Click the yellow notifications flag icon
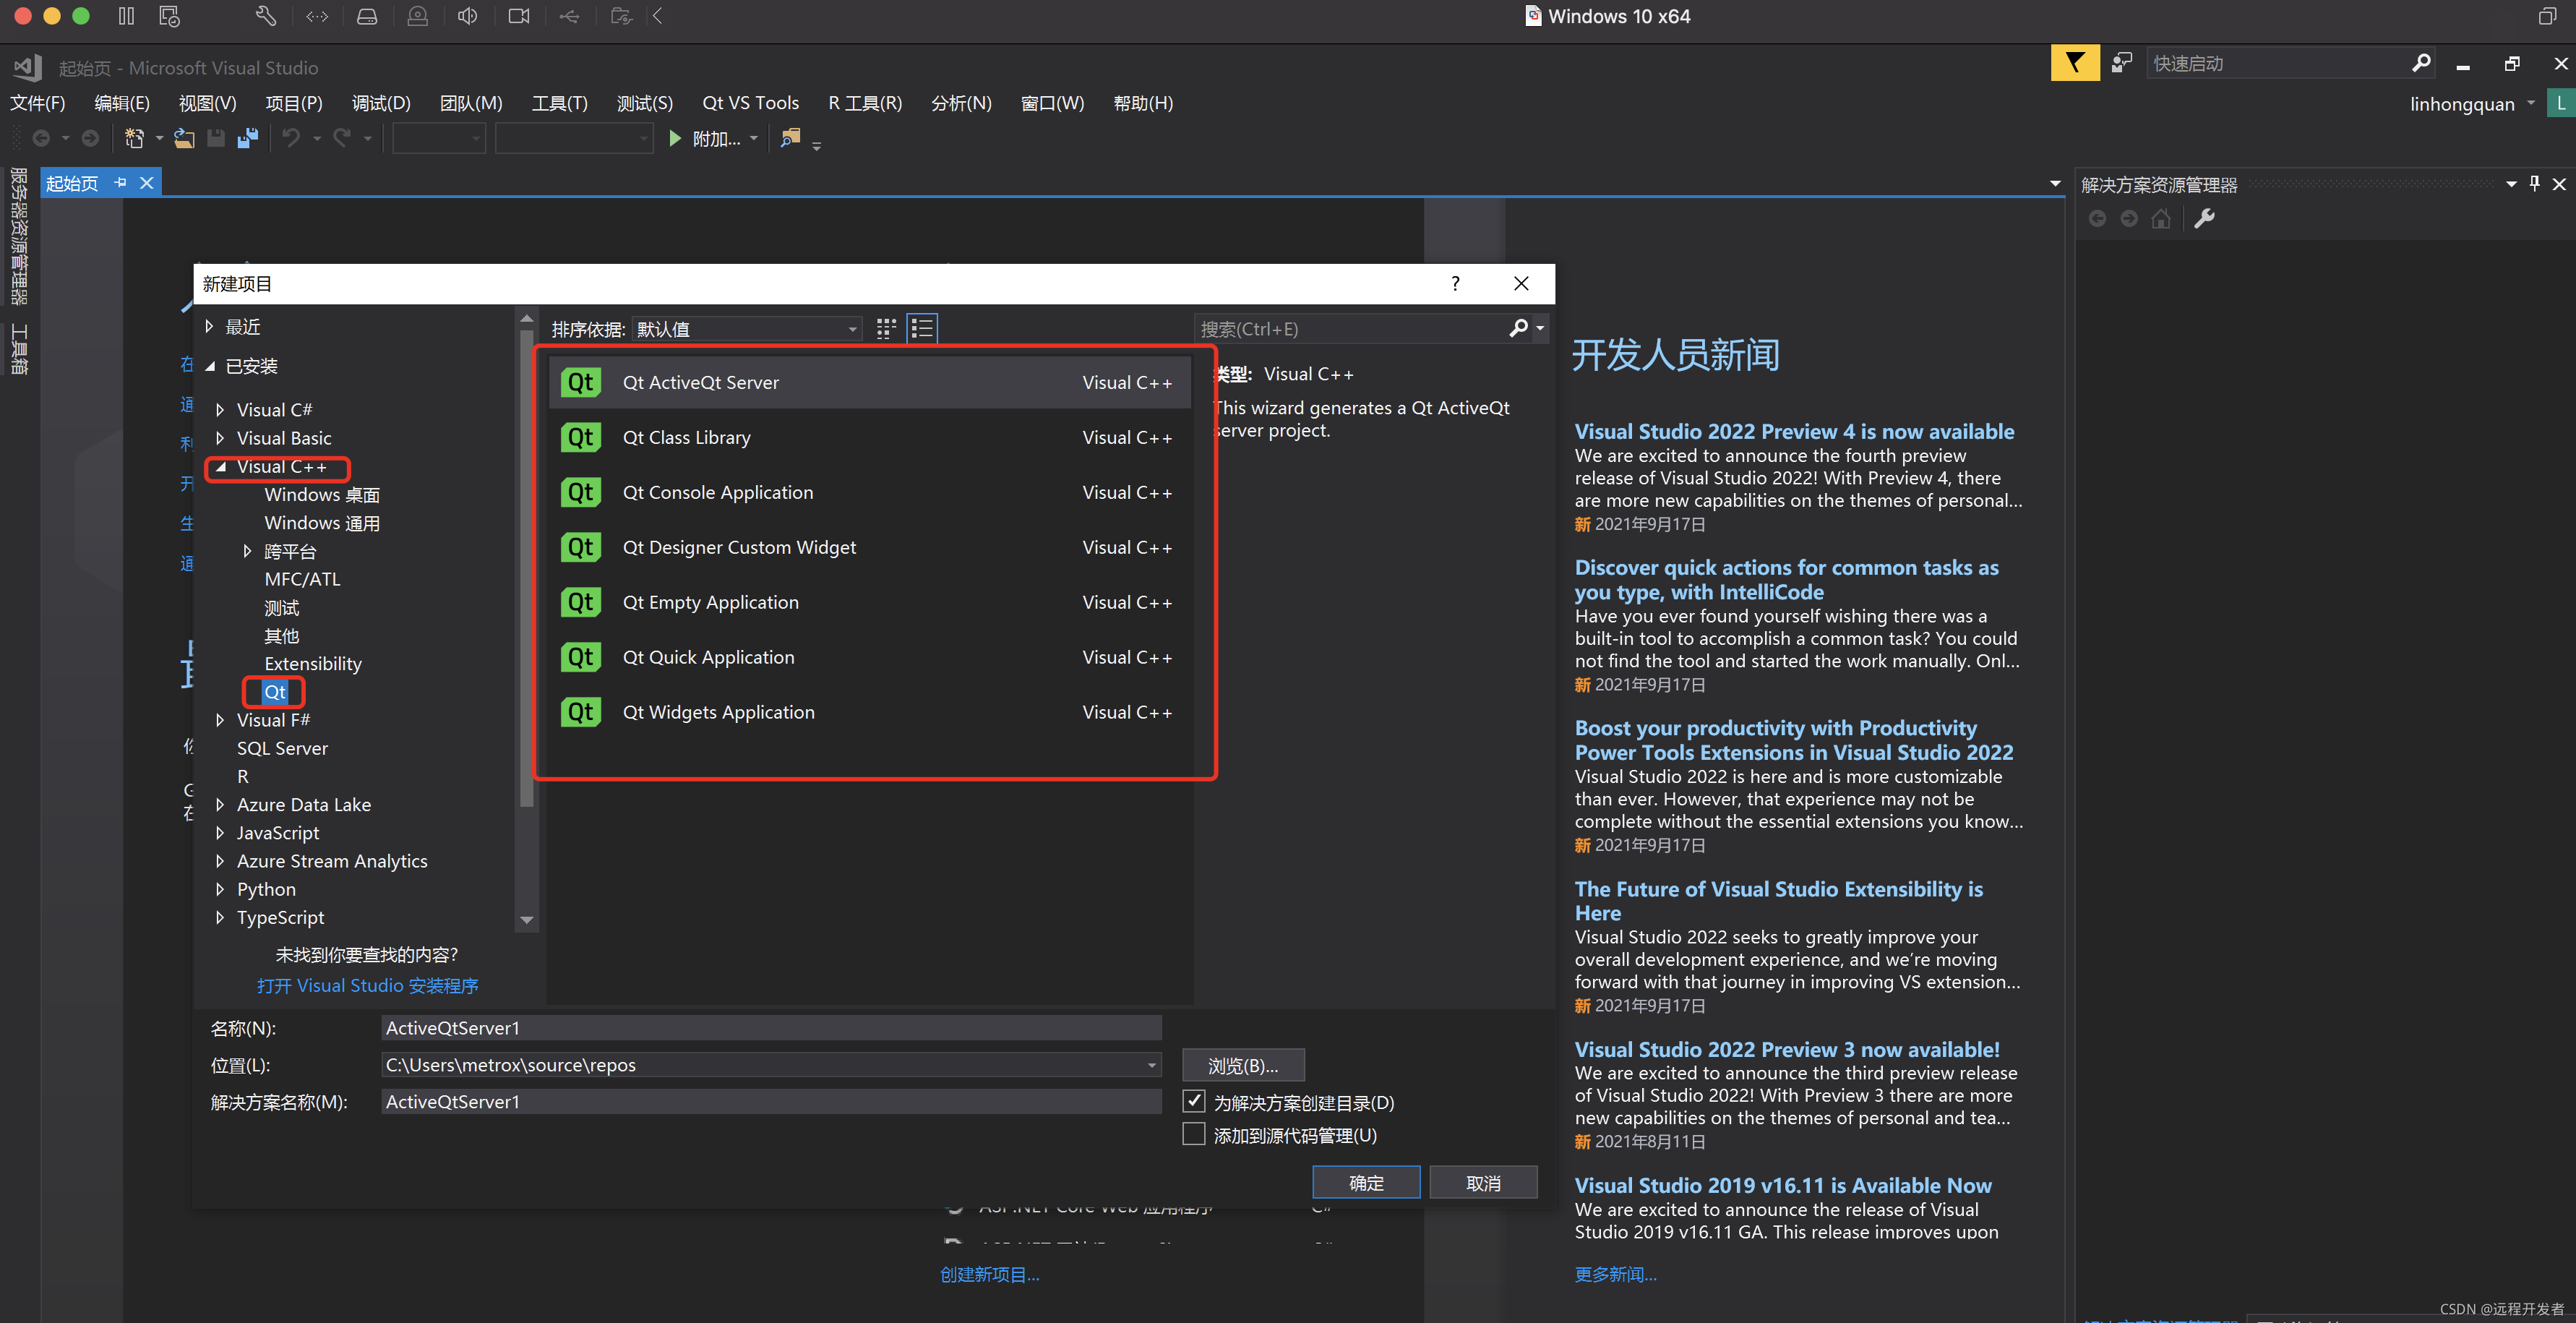The width and height of the screenshot is (2576, 1323). pos(2075,63)
